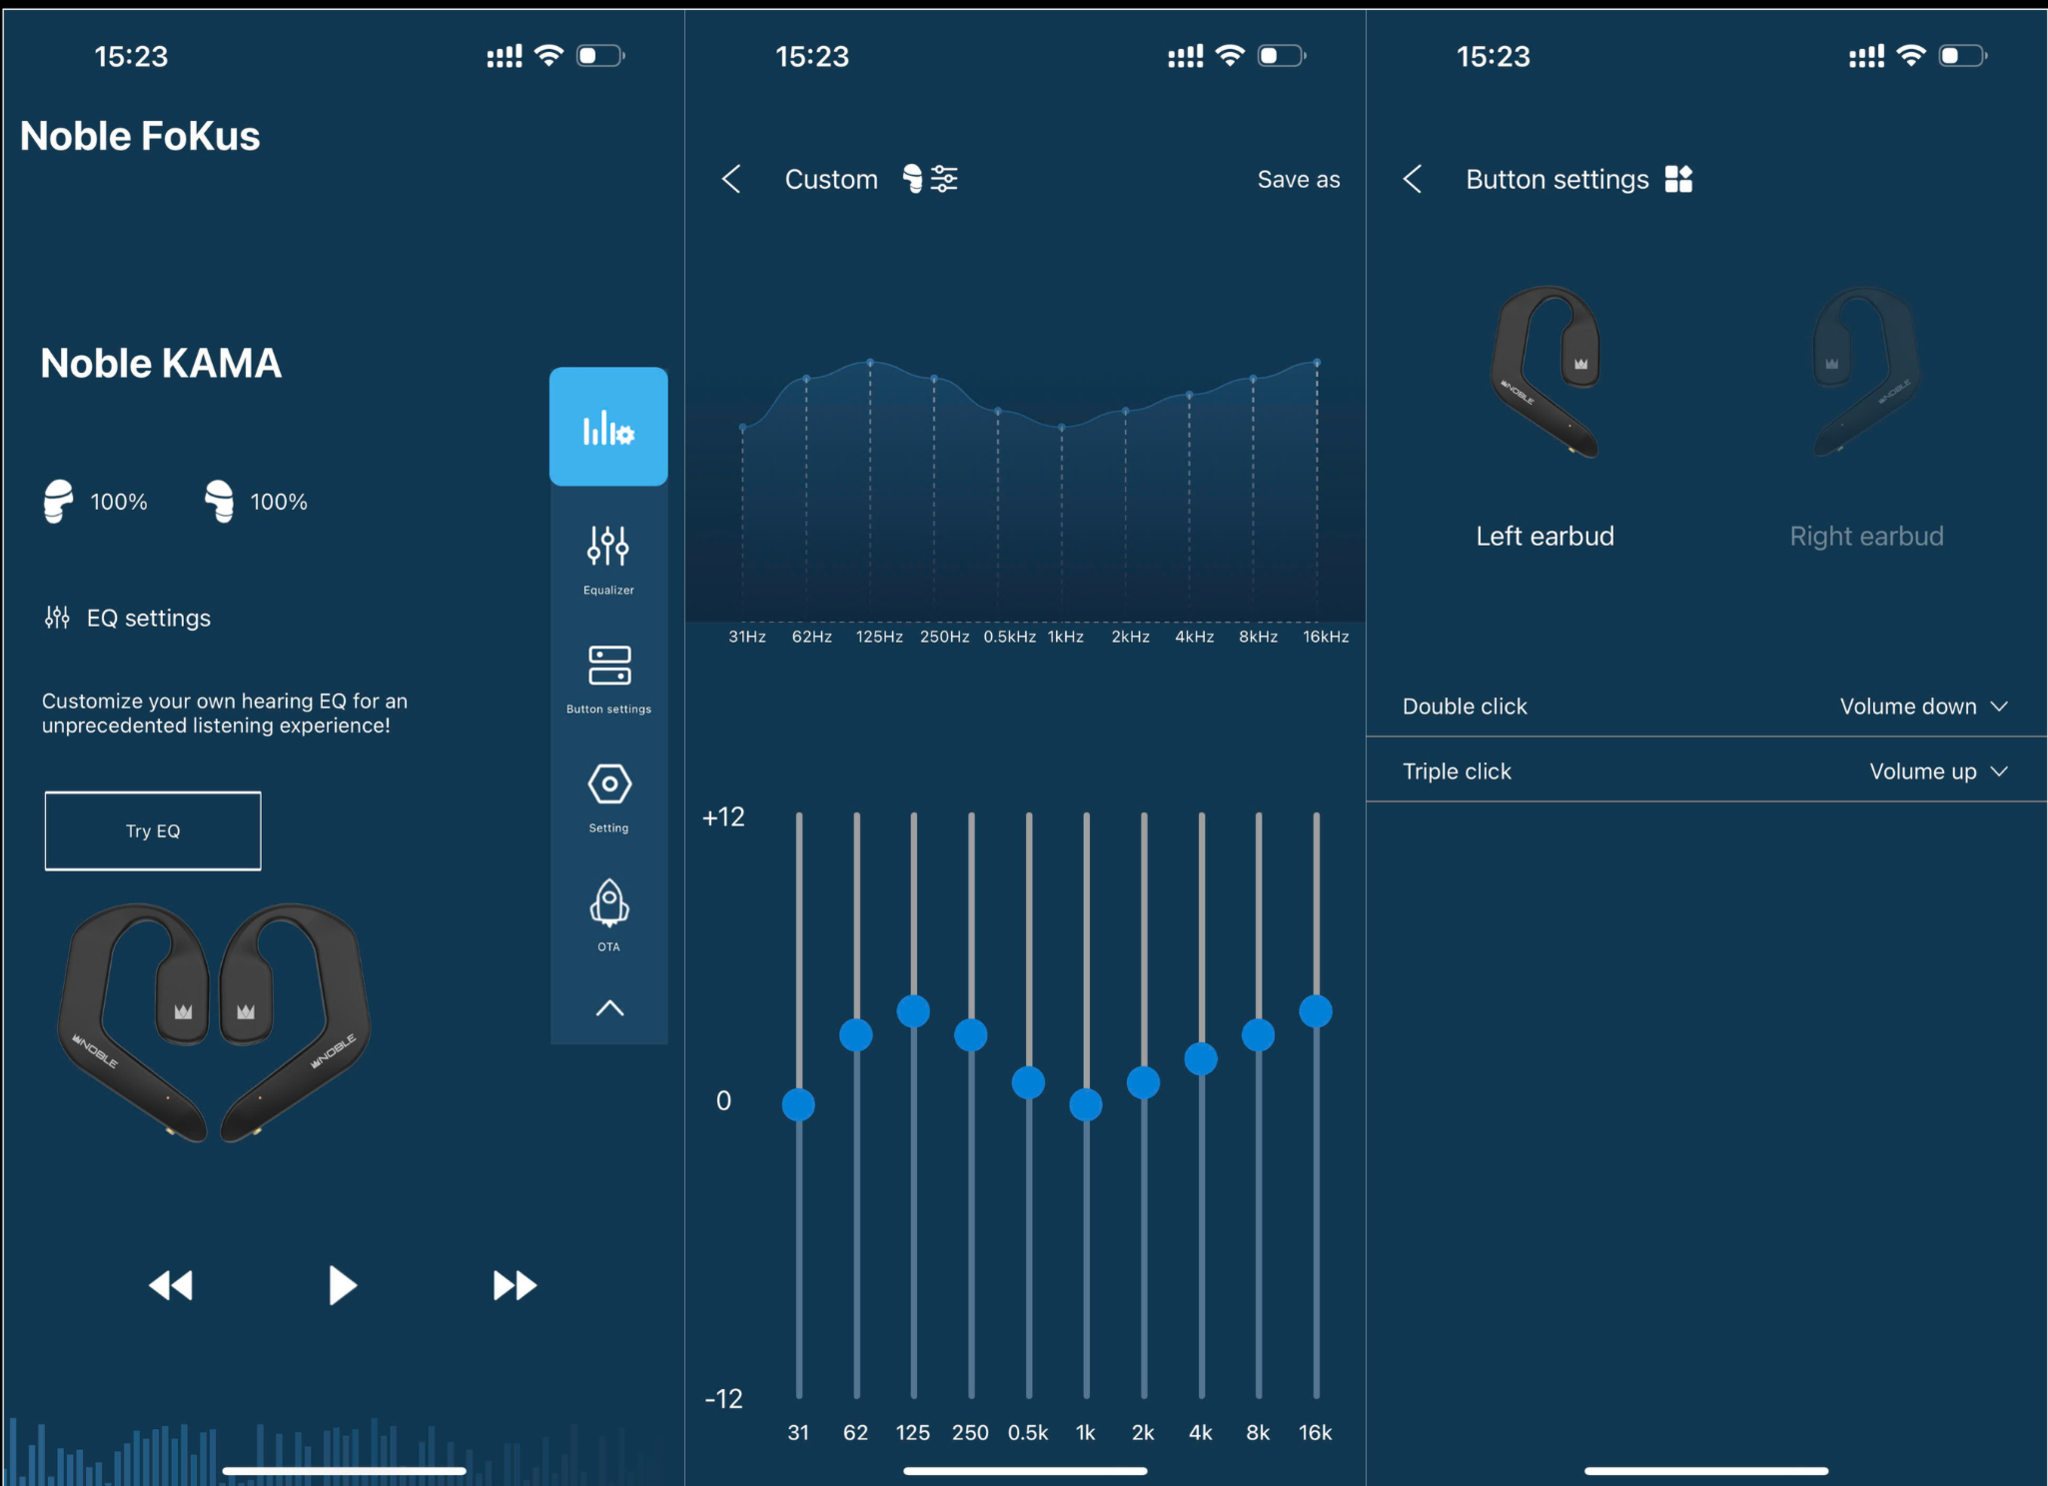The height and width of the screenshot is (1486, 2048).
Task: Click the left earbud image
Action: (x=1545, y=371)
